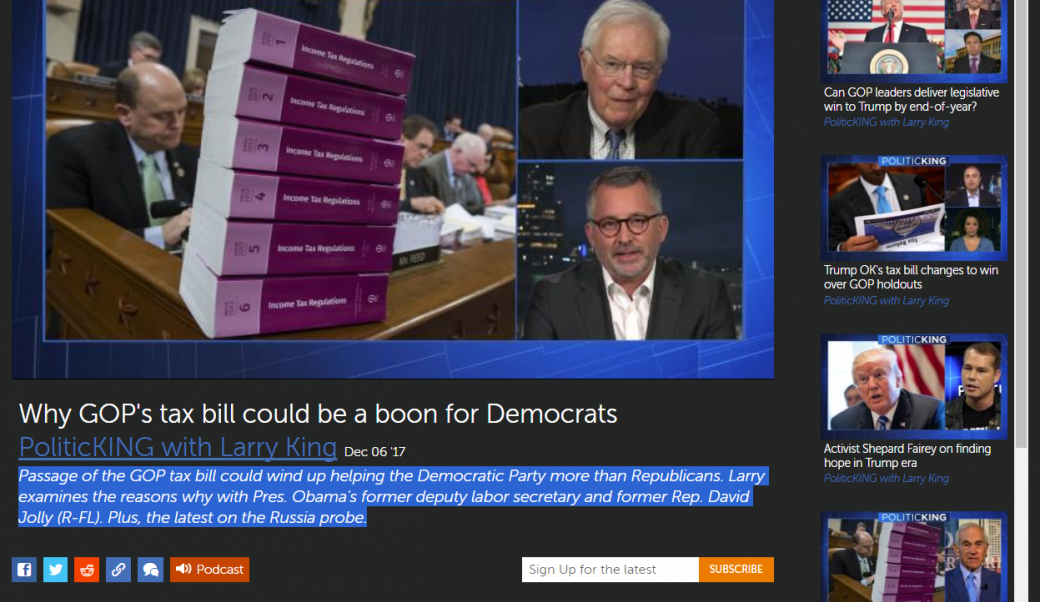
Task: Share the video on Twitter
Action: (56, 570)
